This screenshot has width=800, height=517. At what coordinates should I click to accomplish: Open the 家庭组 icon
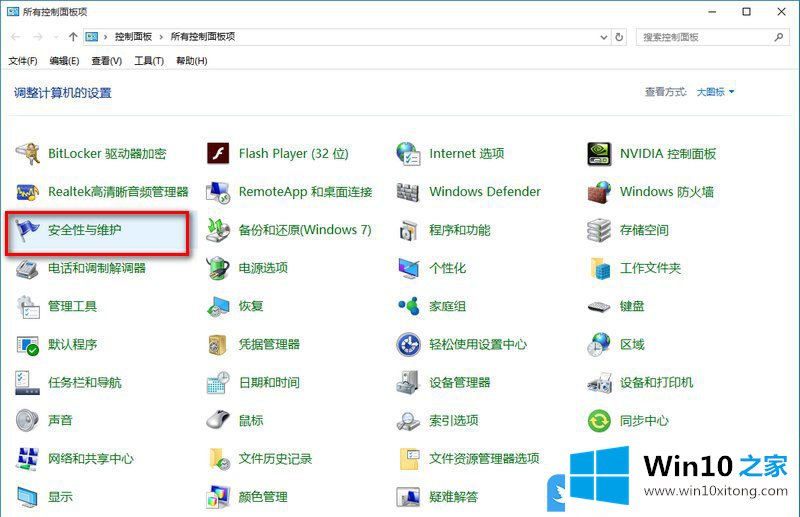[x=408, y=306]
